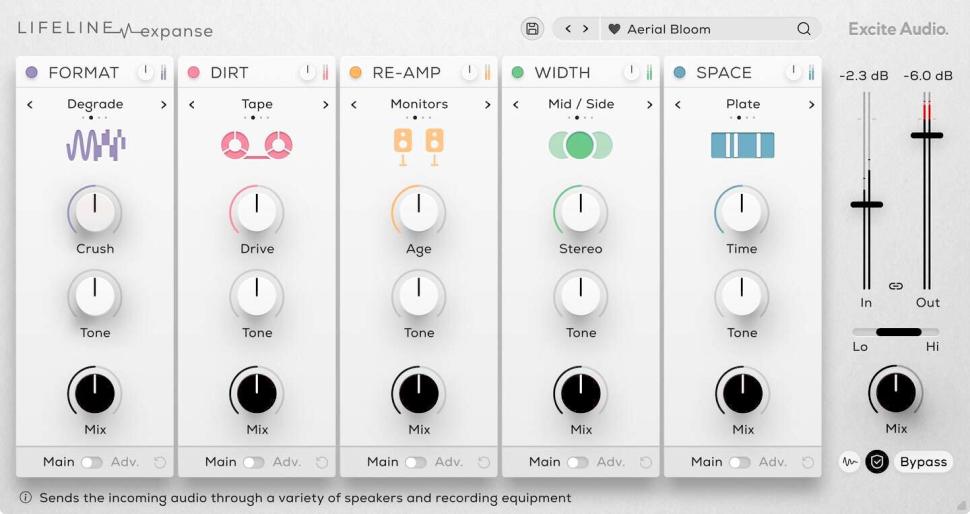Click the Monitors speaker icon in RE-AMP

(x=419, y=147)
